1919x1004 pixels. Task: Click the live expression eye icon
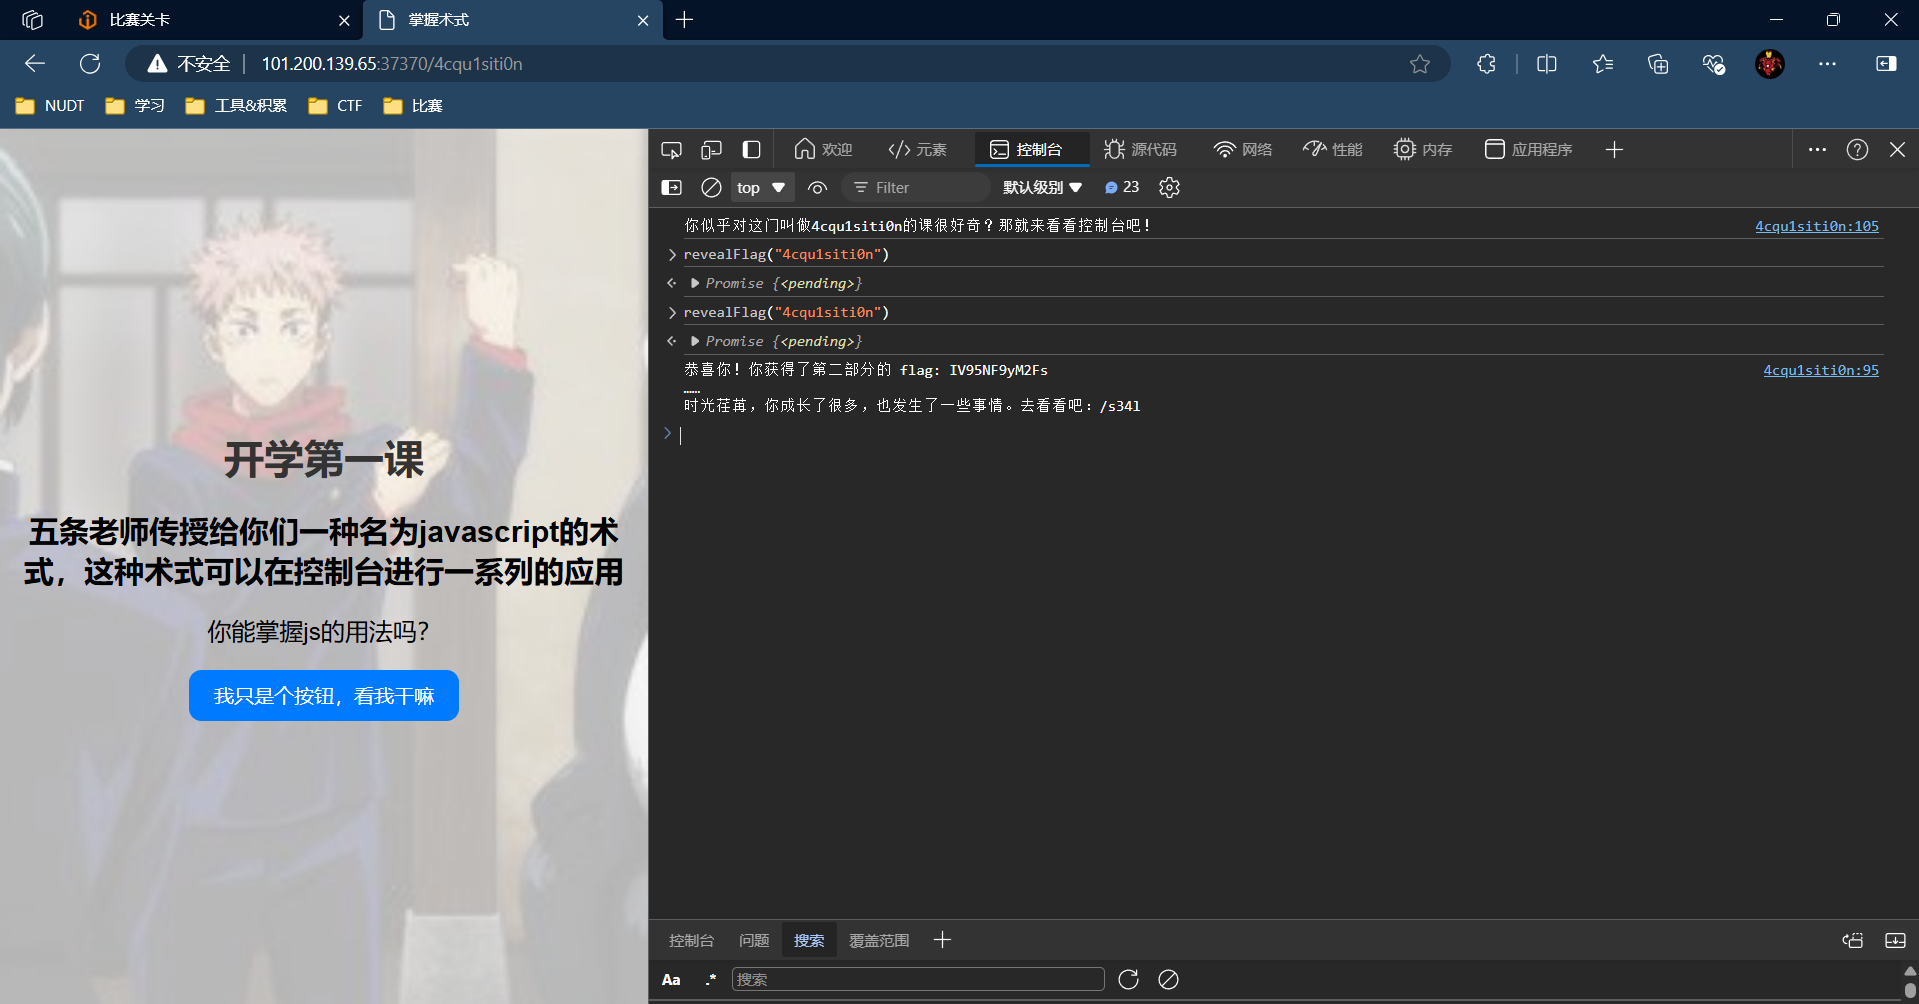coord(817,188)
